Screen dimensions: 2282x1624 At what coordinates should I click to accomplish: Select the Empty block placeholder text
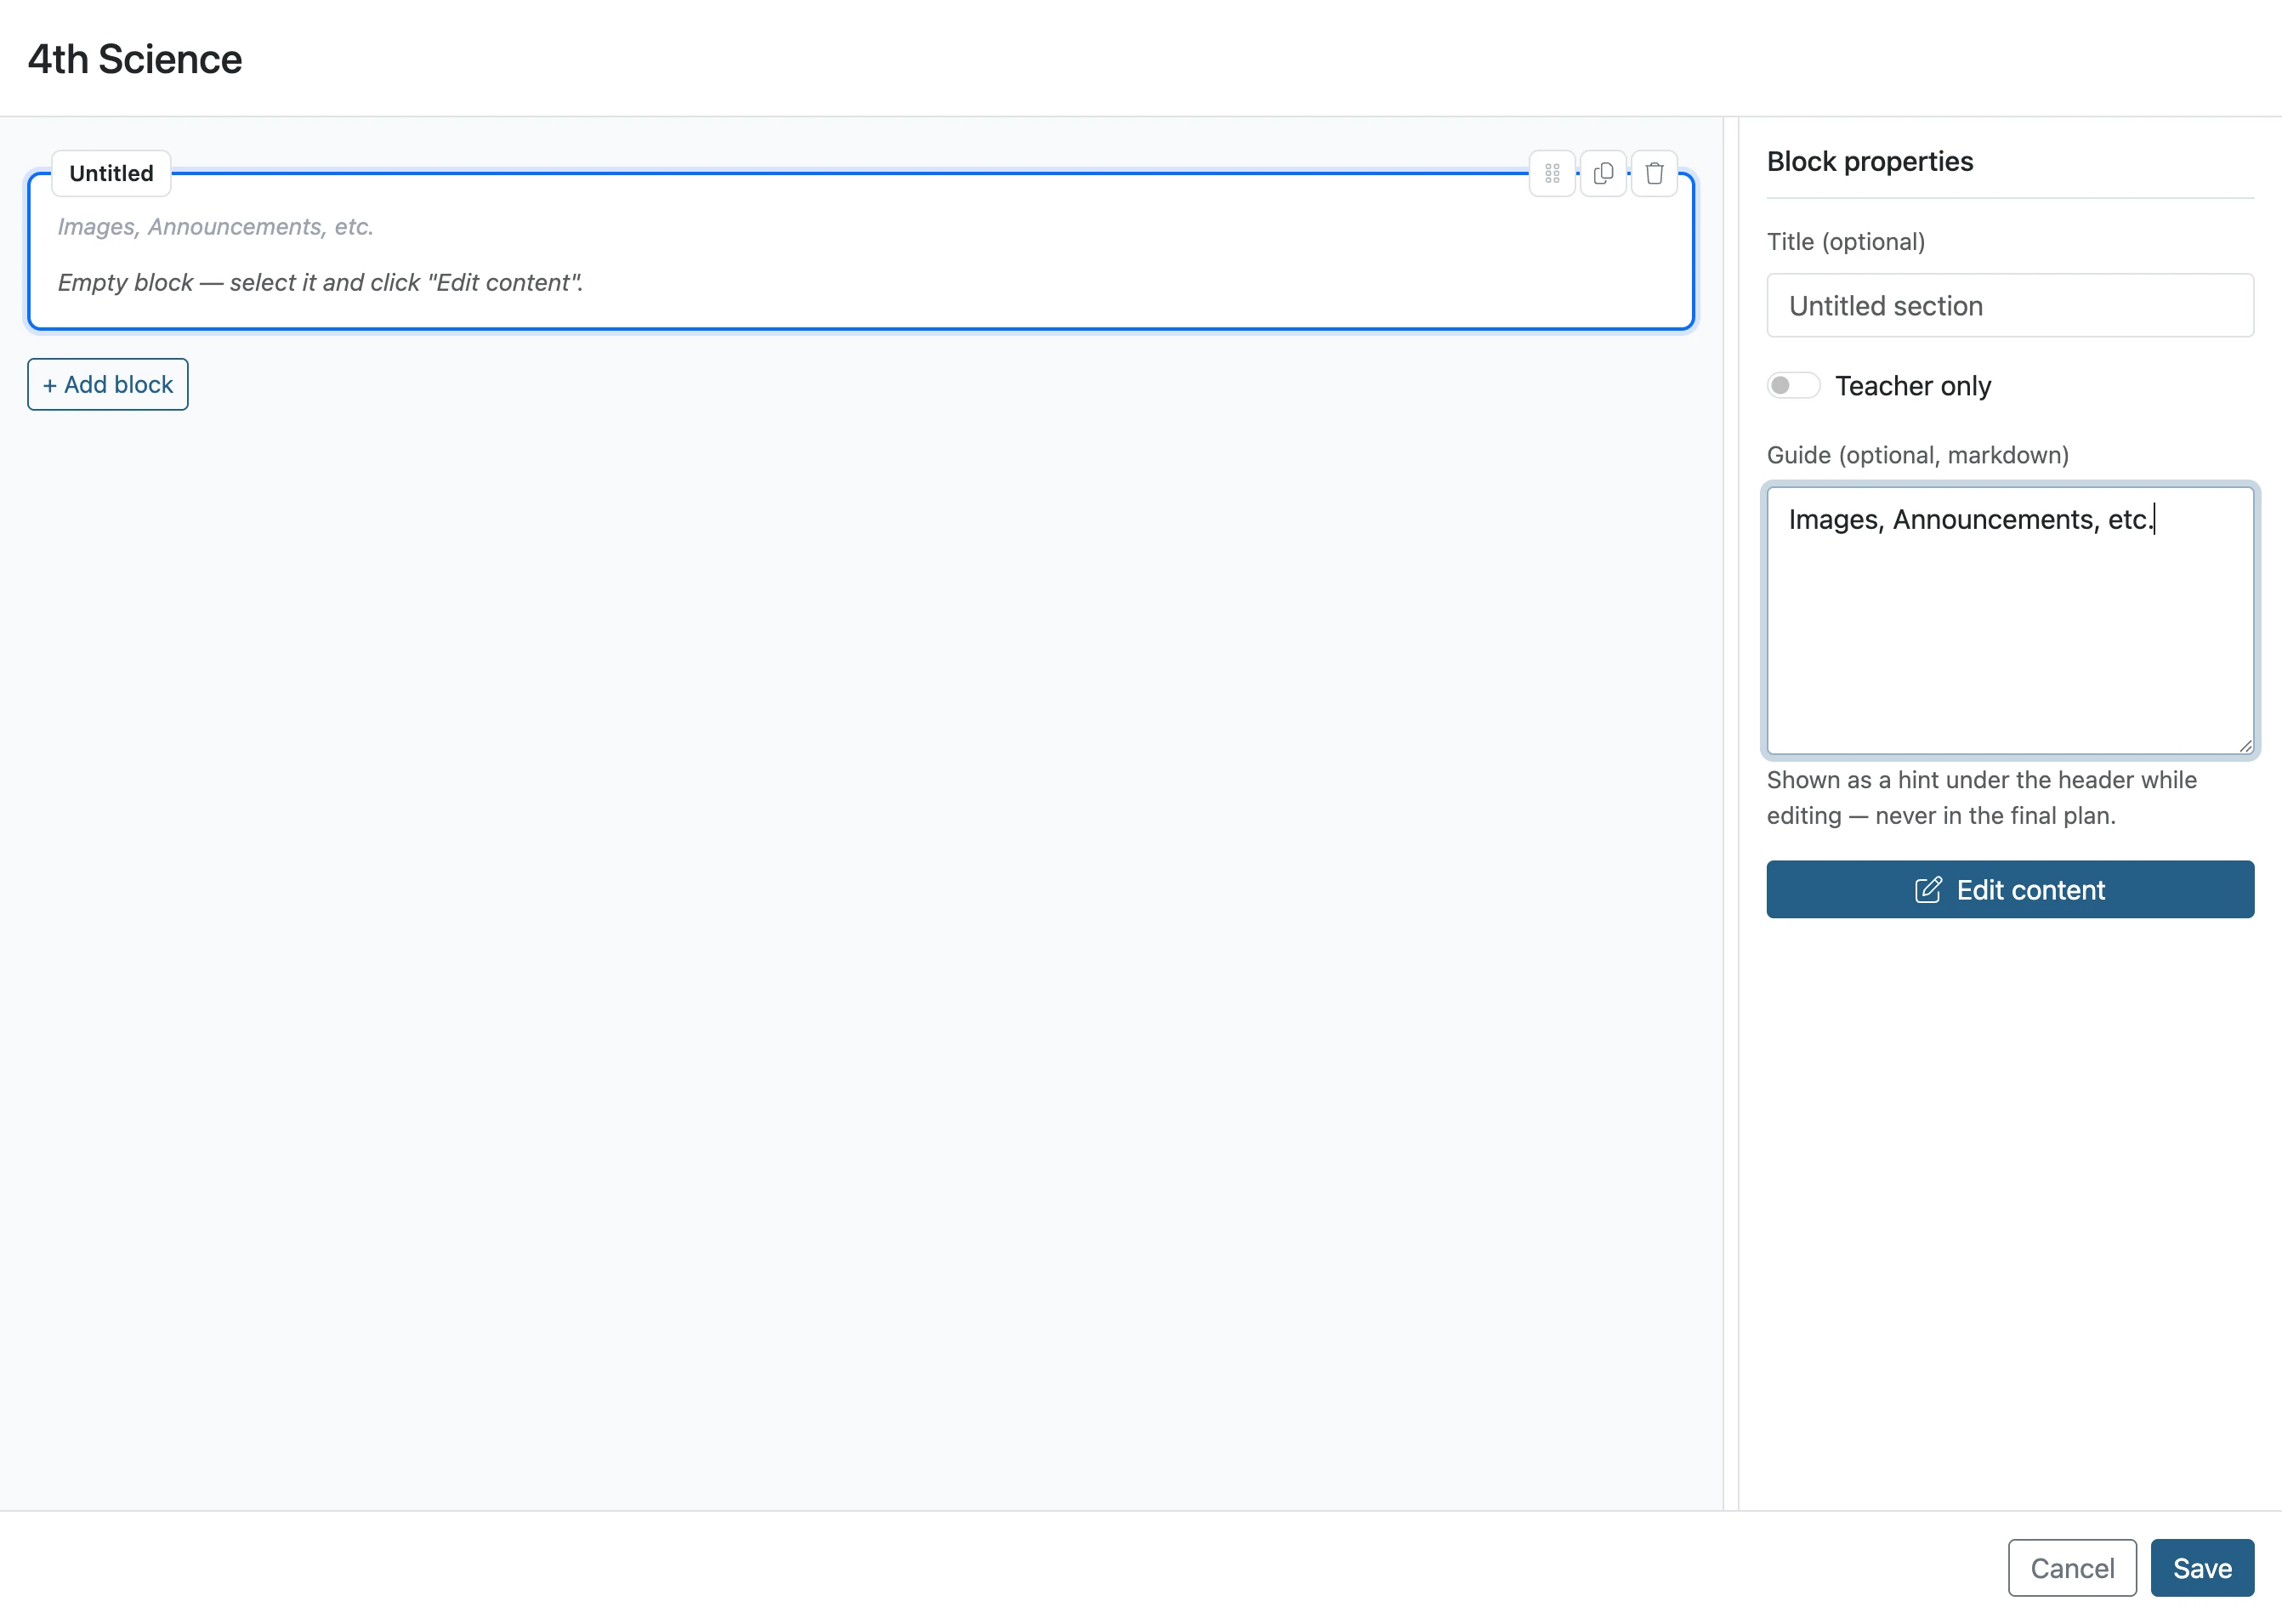320,283
